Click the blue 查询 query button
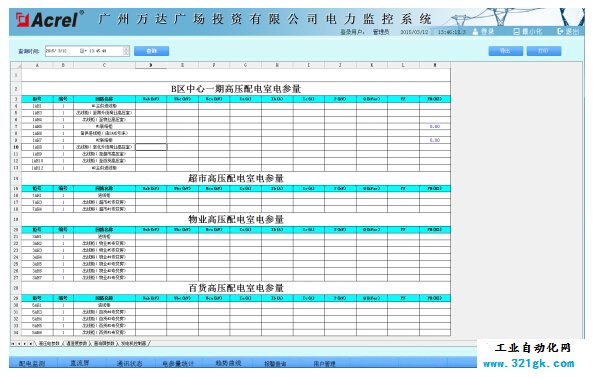 click(x=152, y=51)
